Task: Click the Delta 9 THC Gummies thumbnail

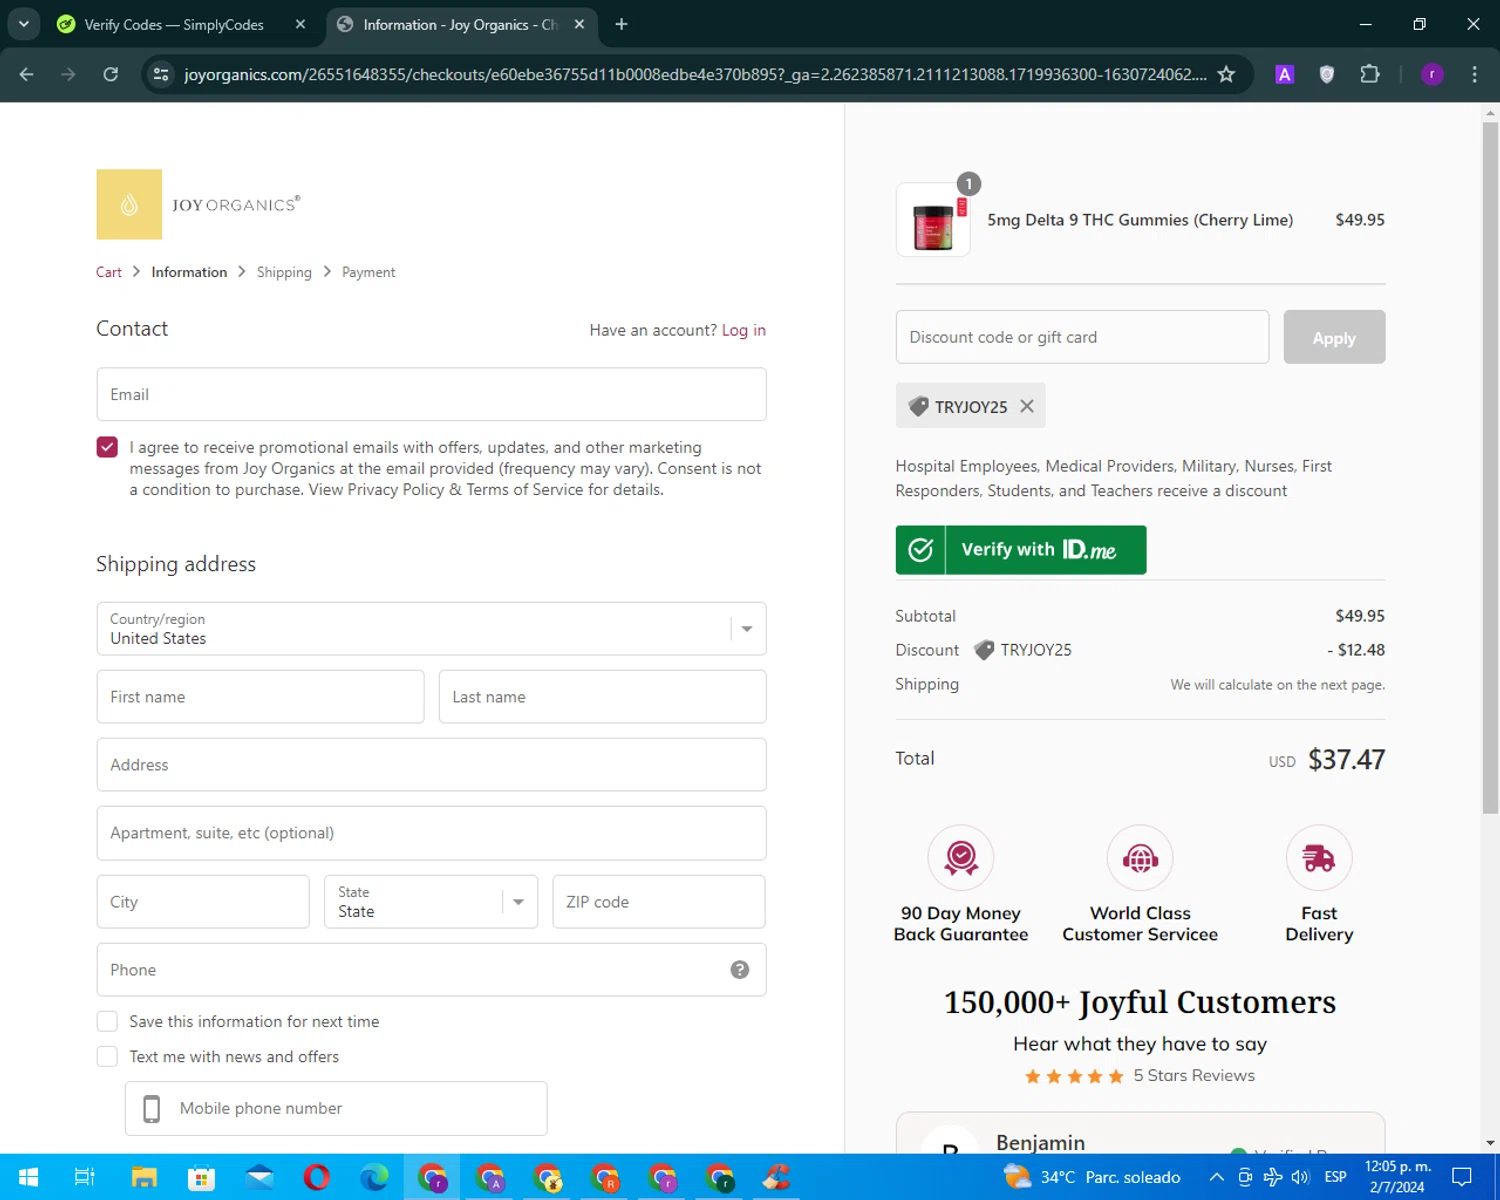Action: pos(933,220)
